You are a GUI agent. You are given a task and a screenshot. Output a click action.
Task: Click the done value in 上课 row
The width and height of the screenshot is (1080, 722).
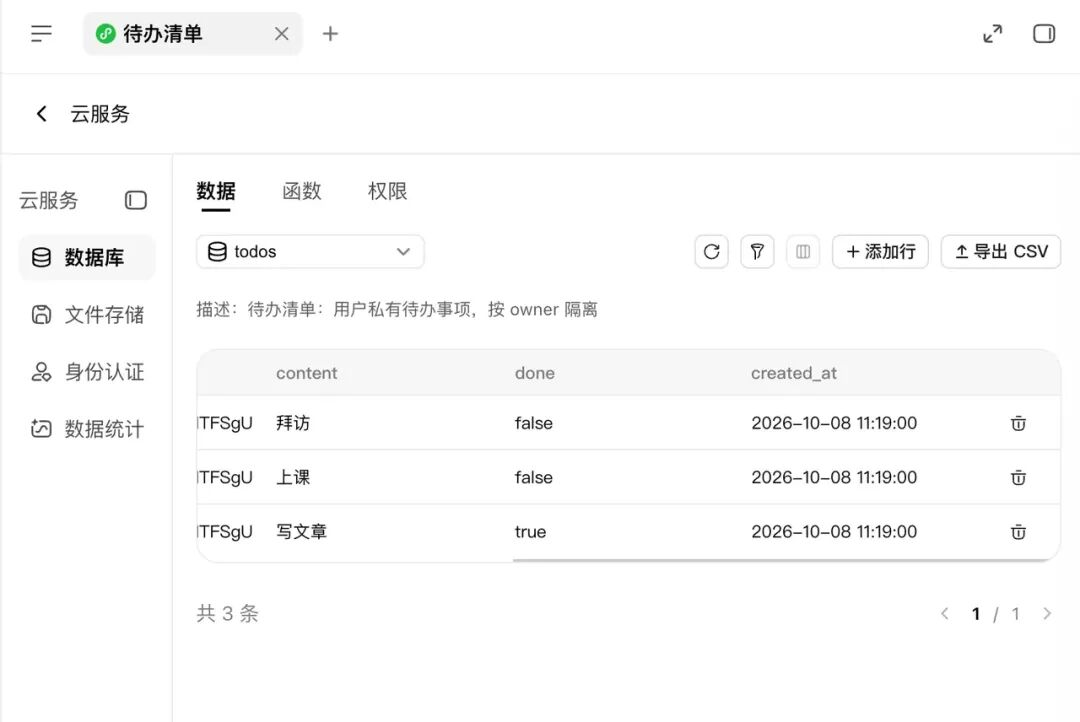point(533,477)
